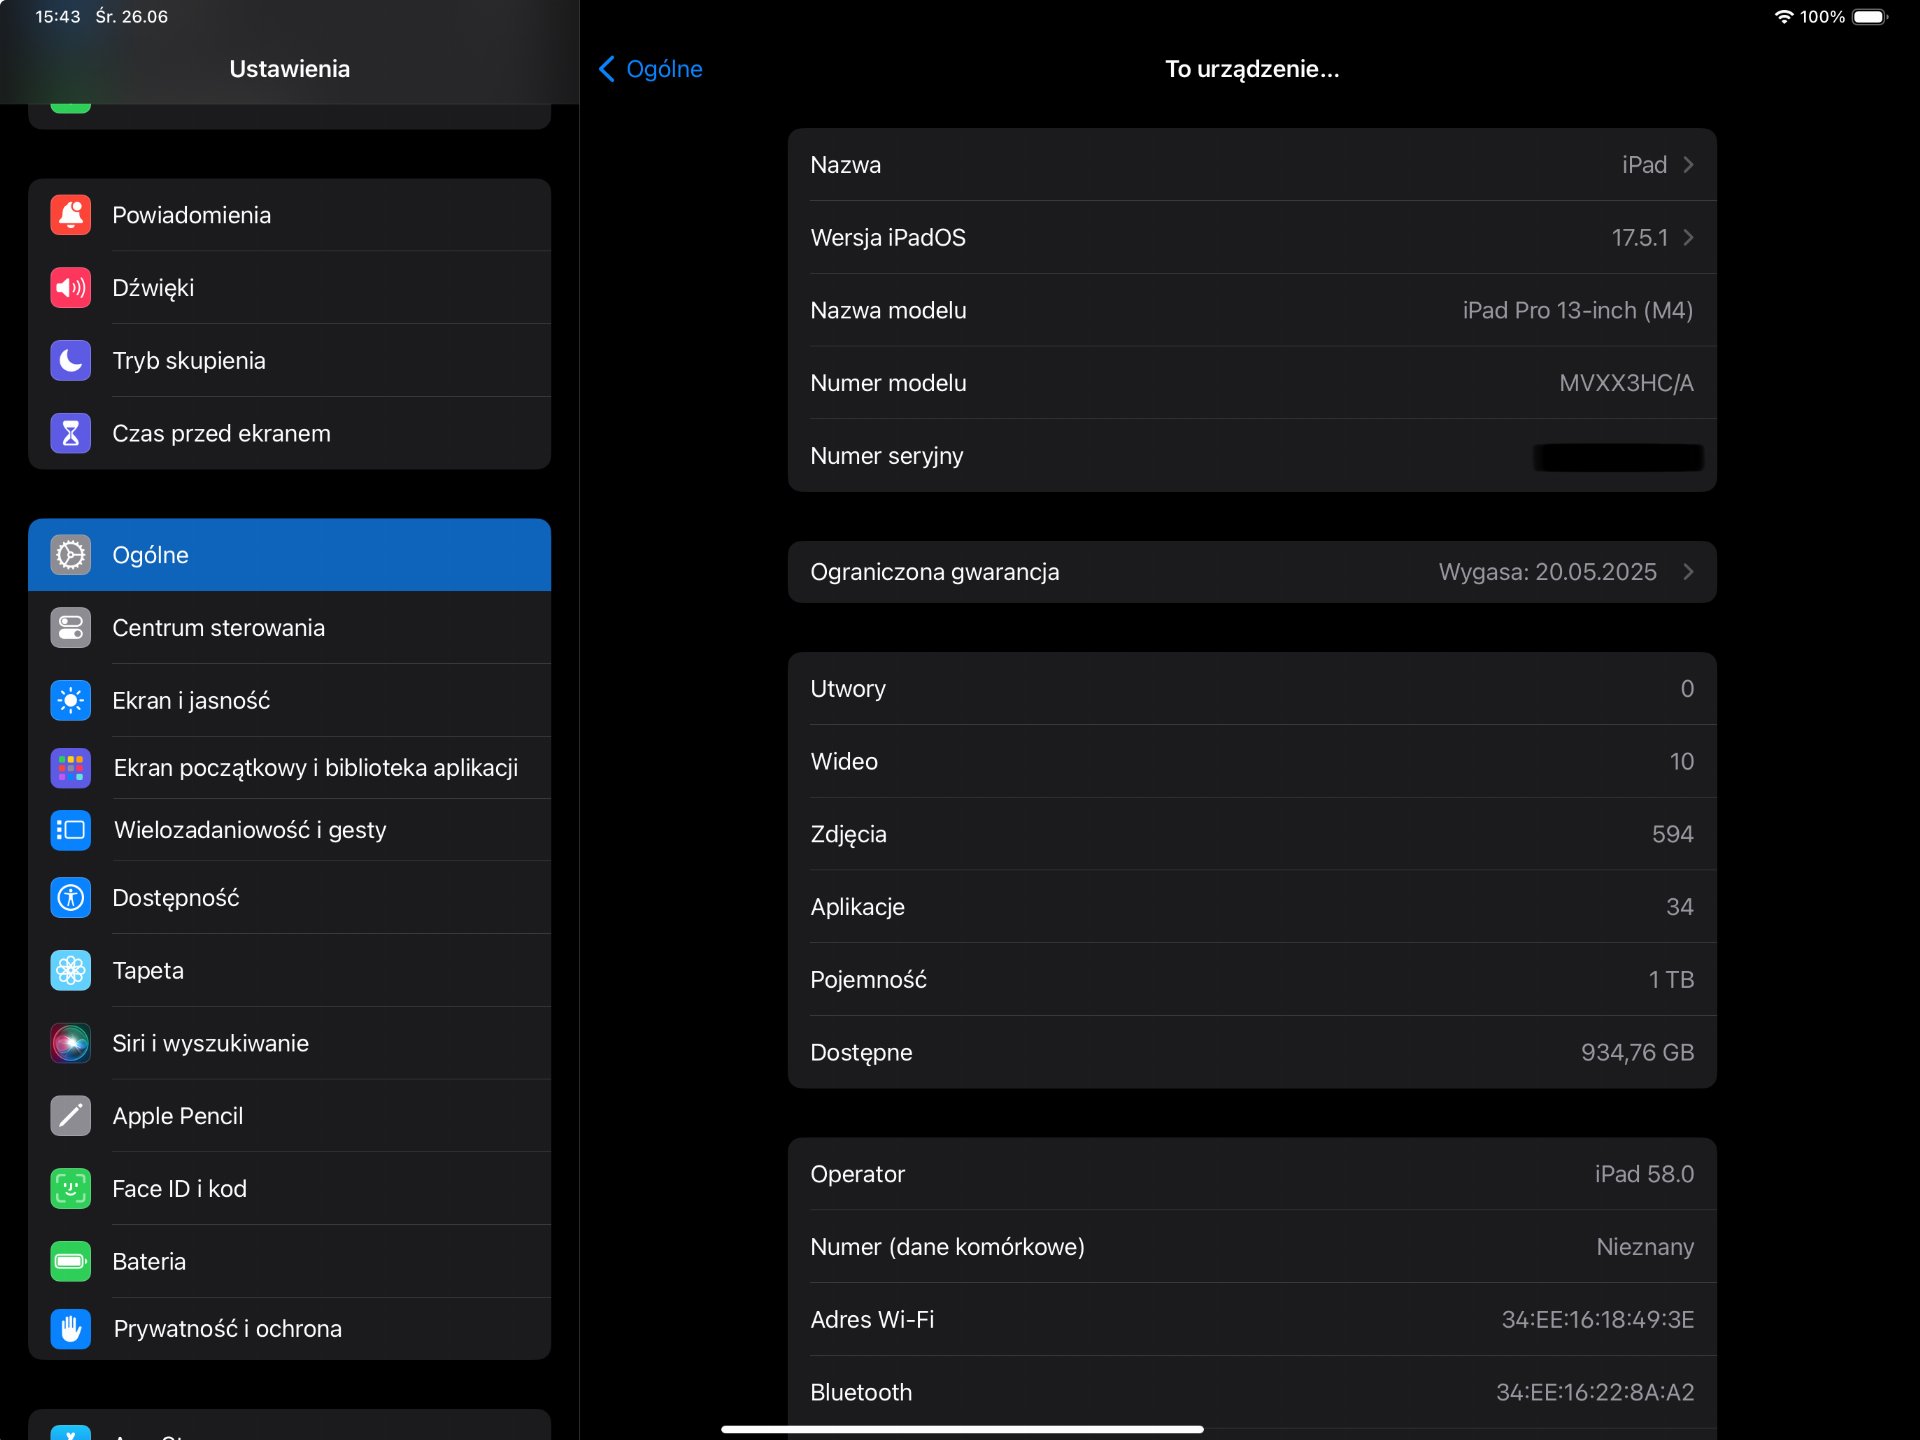Open Wersja iPadOS 17.5.1 chevron
The width and height of the screenshot is (1920, 1440).
click(x=1688, y=238)
